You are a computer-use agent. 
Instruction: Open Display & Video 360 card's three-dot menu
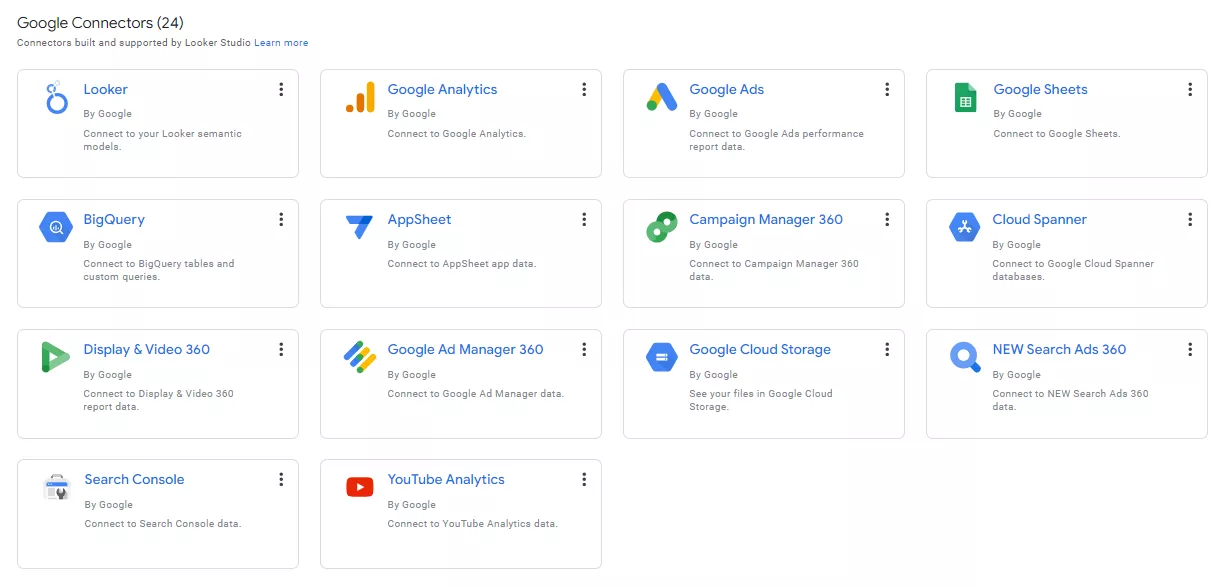[281, 350]
